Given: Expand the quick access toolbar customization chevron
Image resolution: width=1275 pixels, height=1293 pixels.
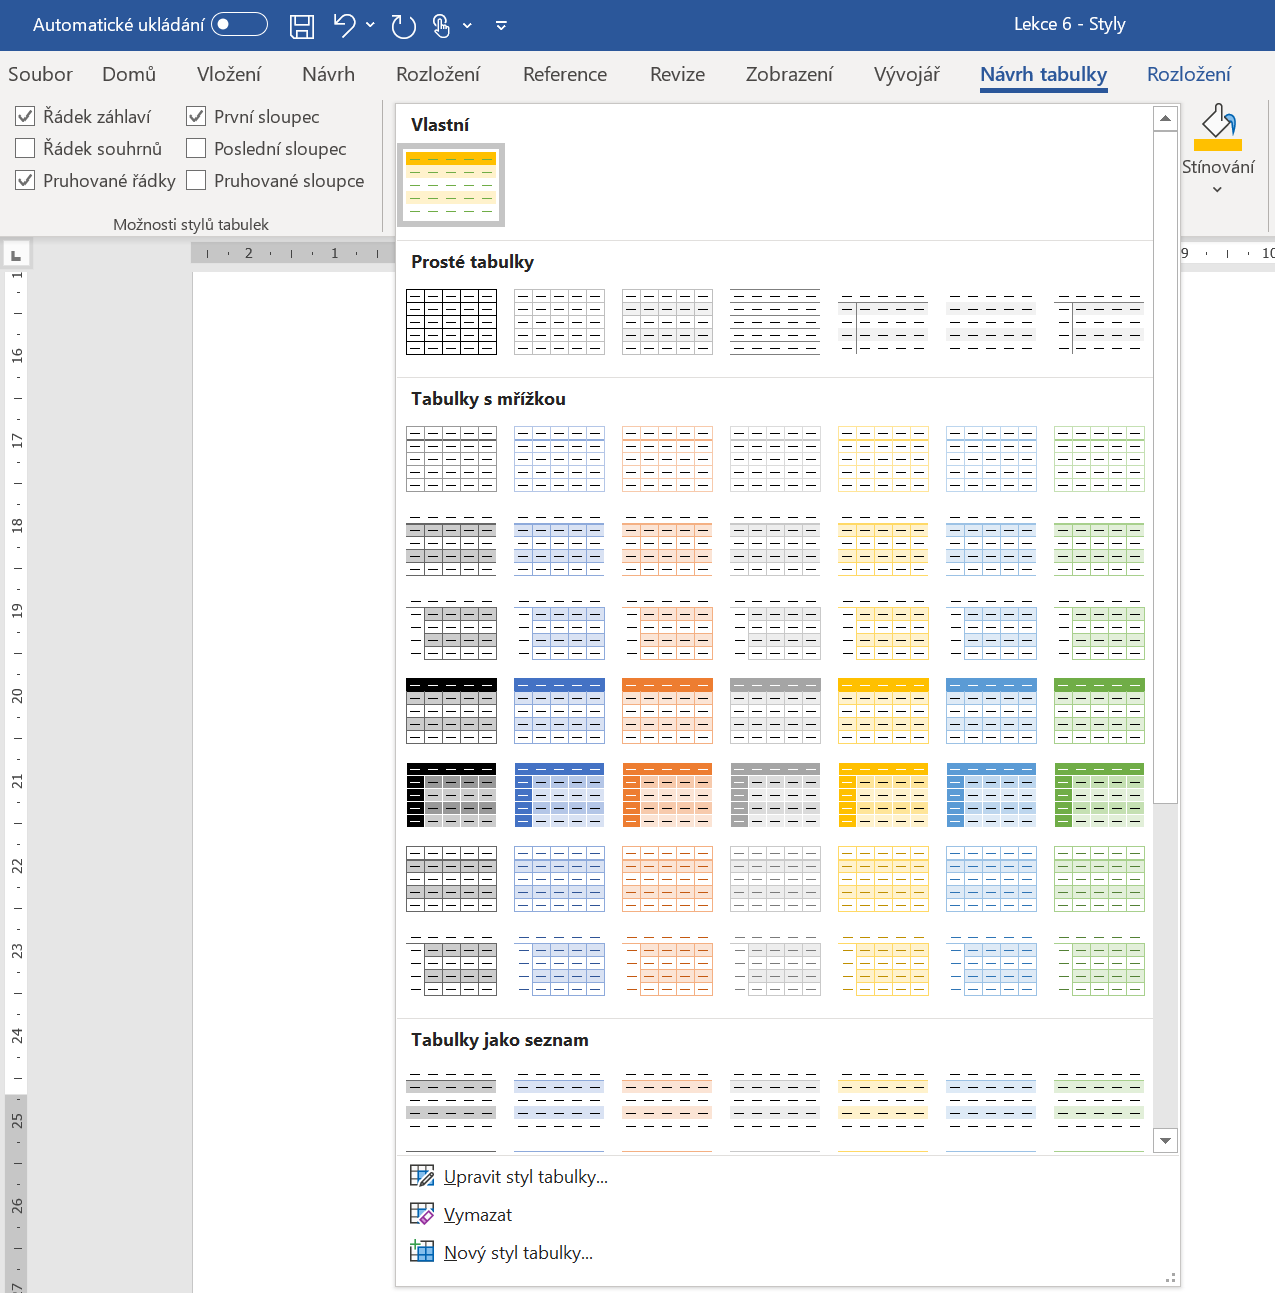Looking at the screenshot, I should coord(500,25).
